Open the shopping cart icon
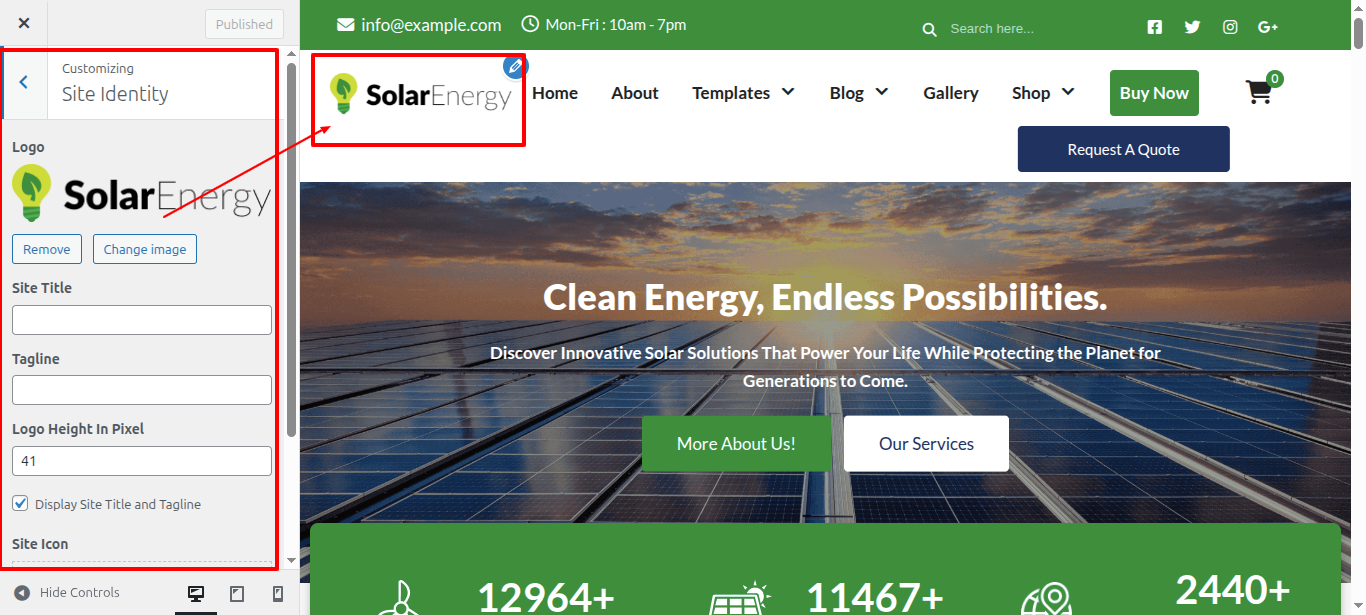This screenshot has width=1366, height=615. point(1258,93)
